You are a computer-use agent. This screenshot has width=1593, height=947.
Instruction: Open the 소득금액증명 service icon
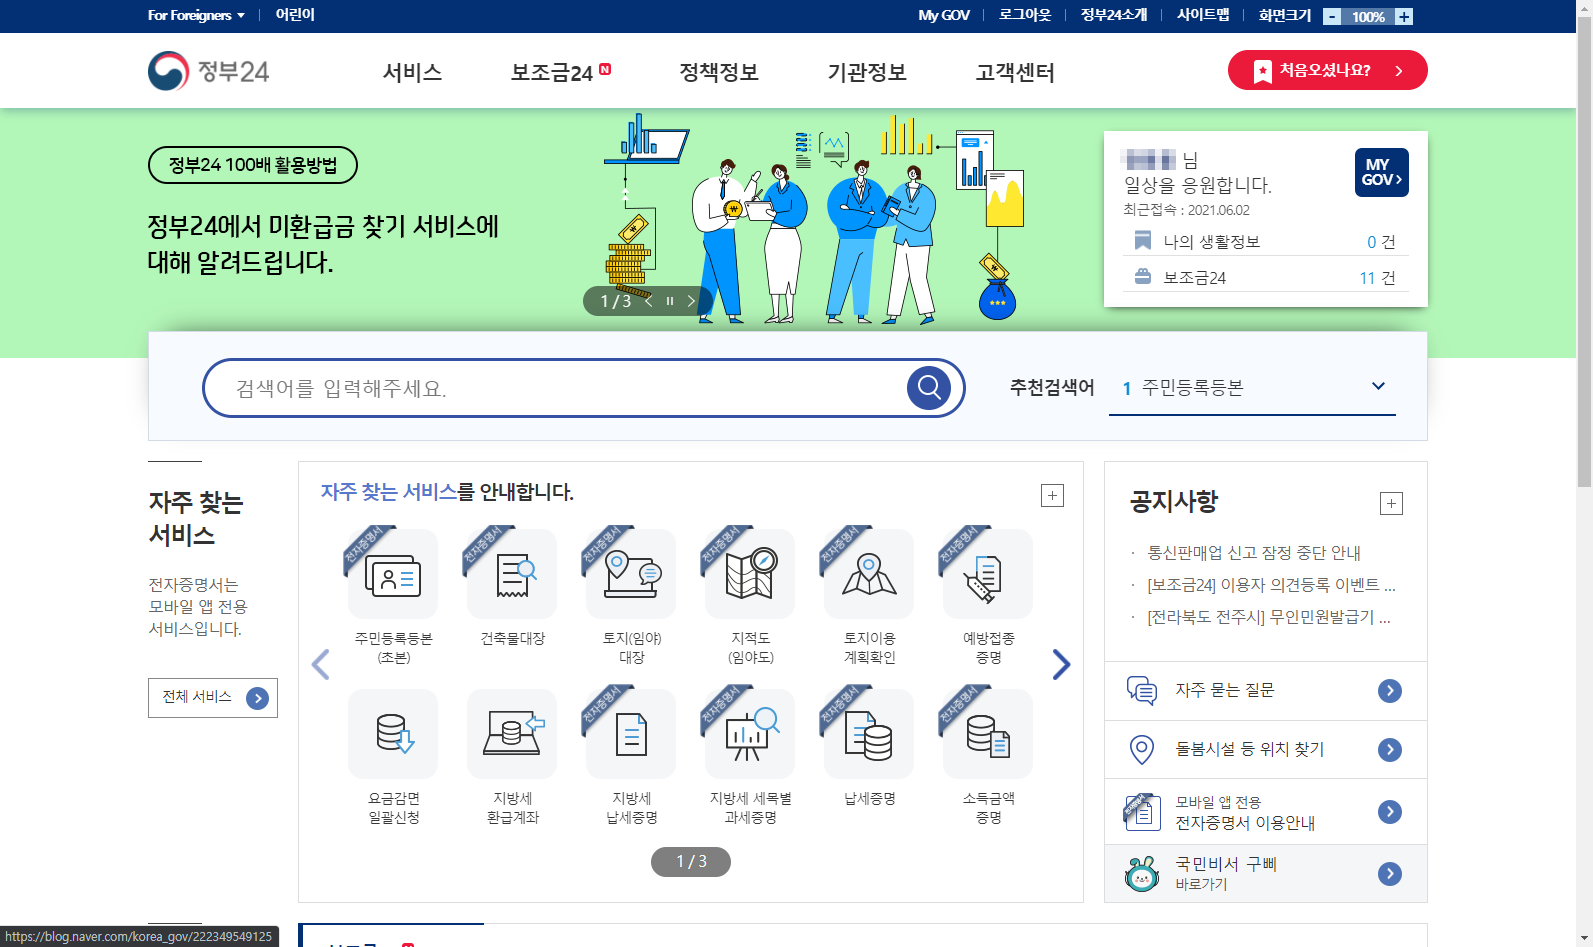(x=988, y=734)
